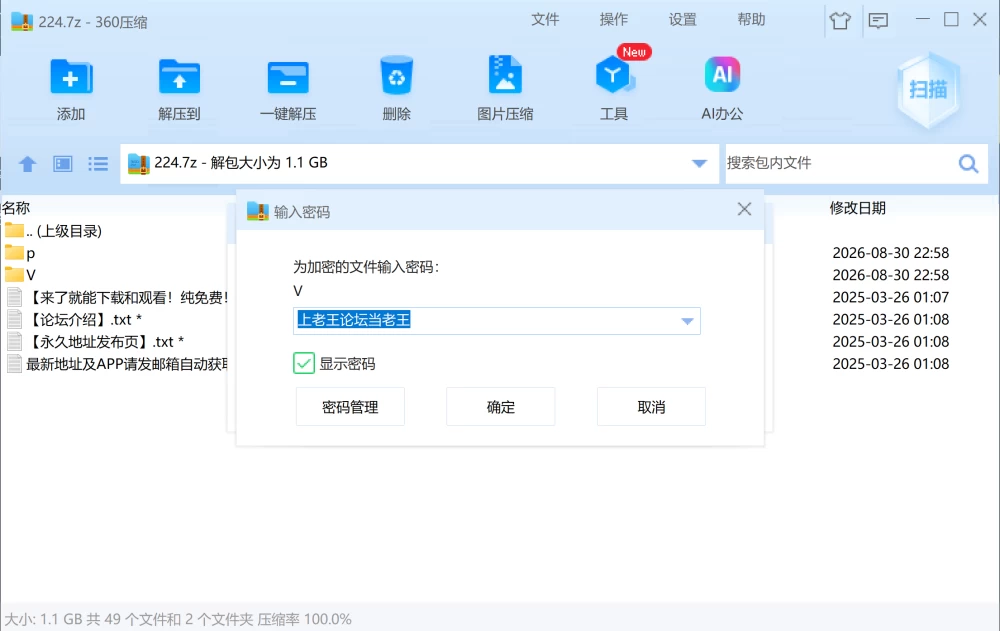Click the 扫描 scan hexagon button
This screenshot has height=631, width=1000.
[928, 89]
